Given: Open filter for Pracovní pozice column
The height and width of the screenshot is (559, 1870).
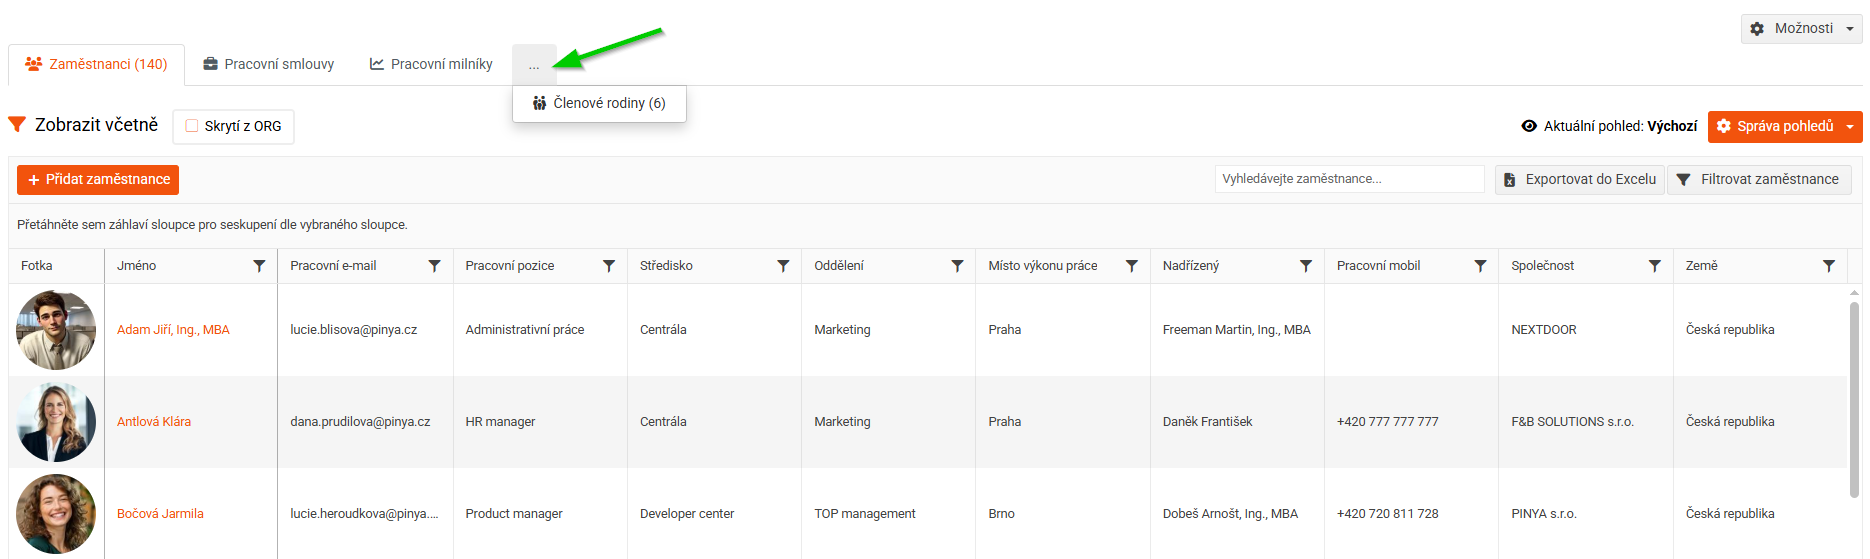Looking at the screenshot, I should [608, 266].
